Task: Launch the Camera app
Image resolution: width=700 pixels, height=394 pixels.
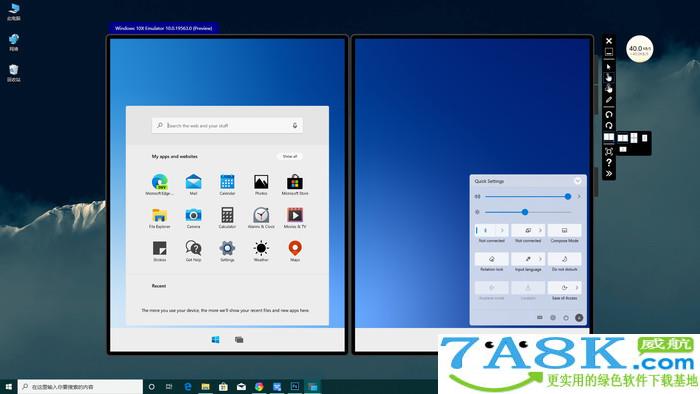Action: point(193,216)
